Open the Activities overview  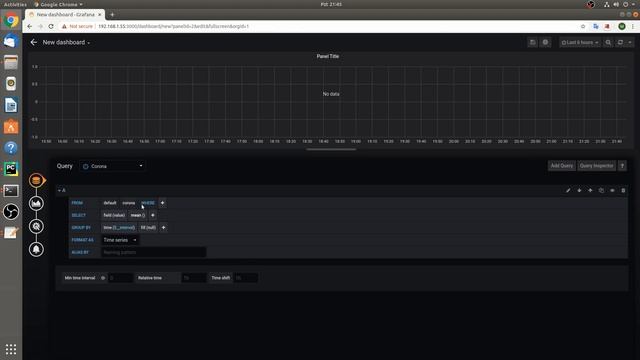tap(15, 4)
